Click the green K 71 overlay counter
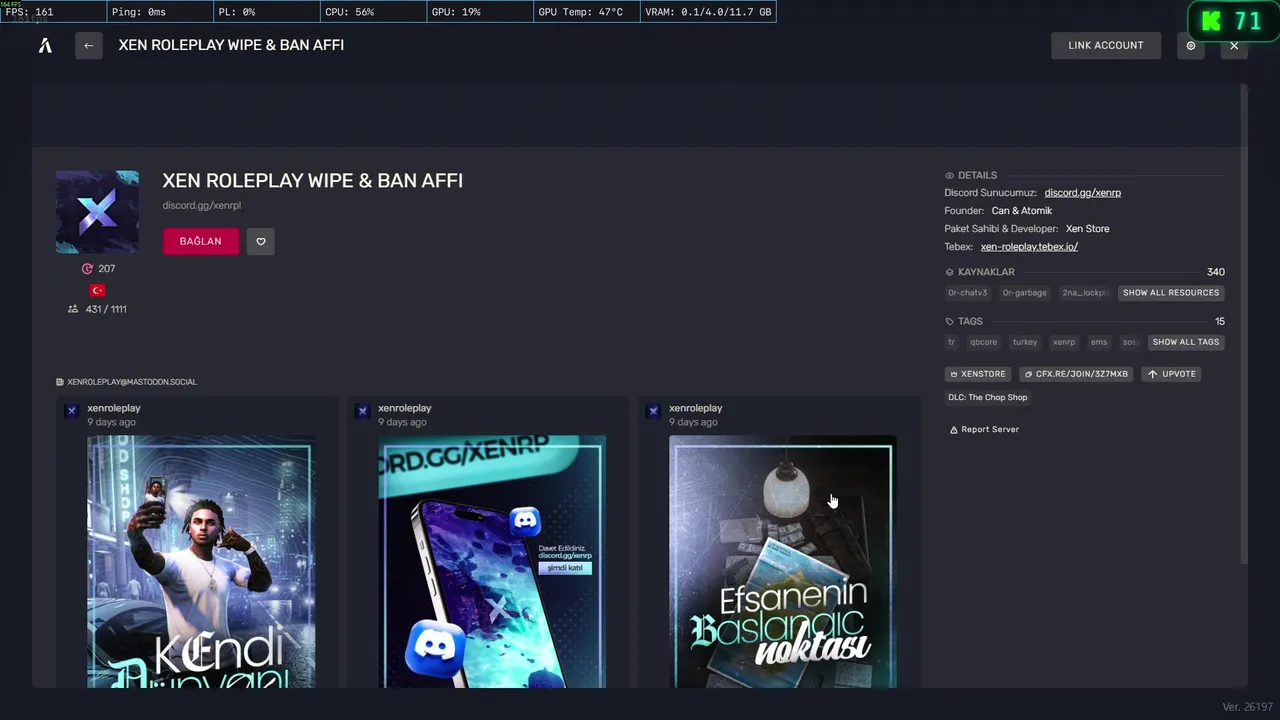The width and height of the screenshot is (1280, 720). 1232,21
